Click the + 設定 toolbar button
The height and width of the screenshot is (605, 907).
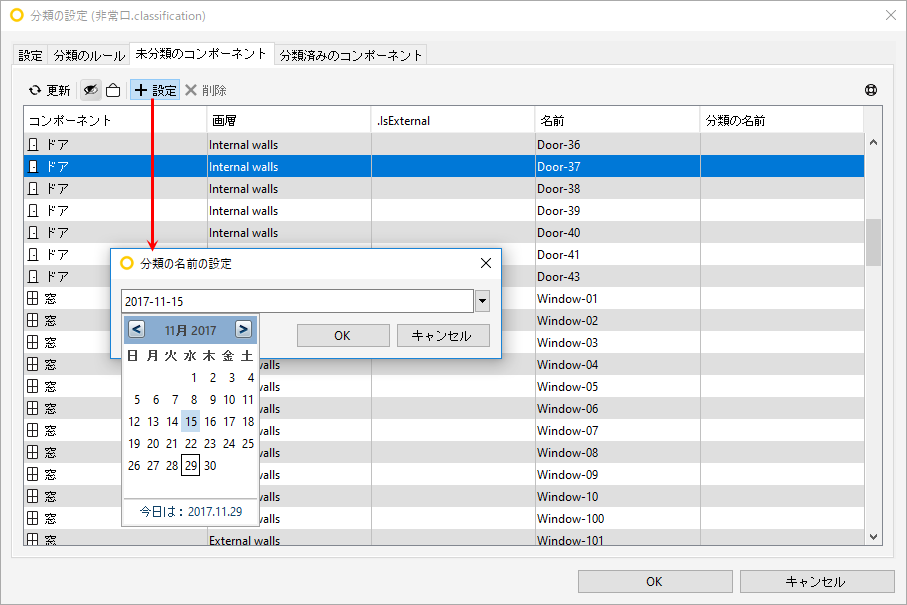click(x=155, y=90)
